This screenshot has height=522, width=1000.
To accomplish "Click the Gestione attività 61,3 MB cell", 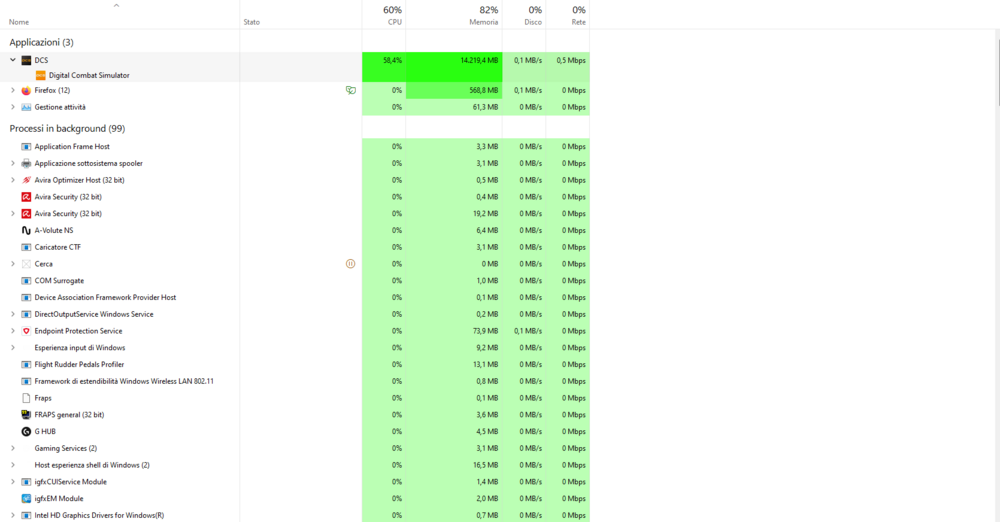I will tap(454, 107).
